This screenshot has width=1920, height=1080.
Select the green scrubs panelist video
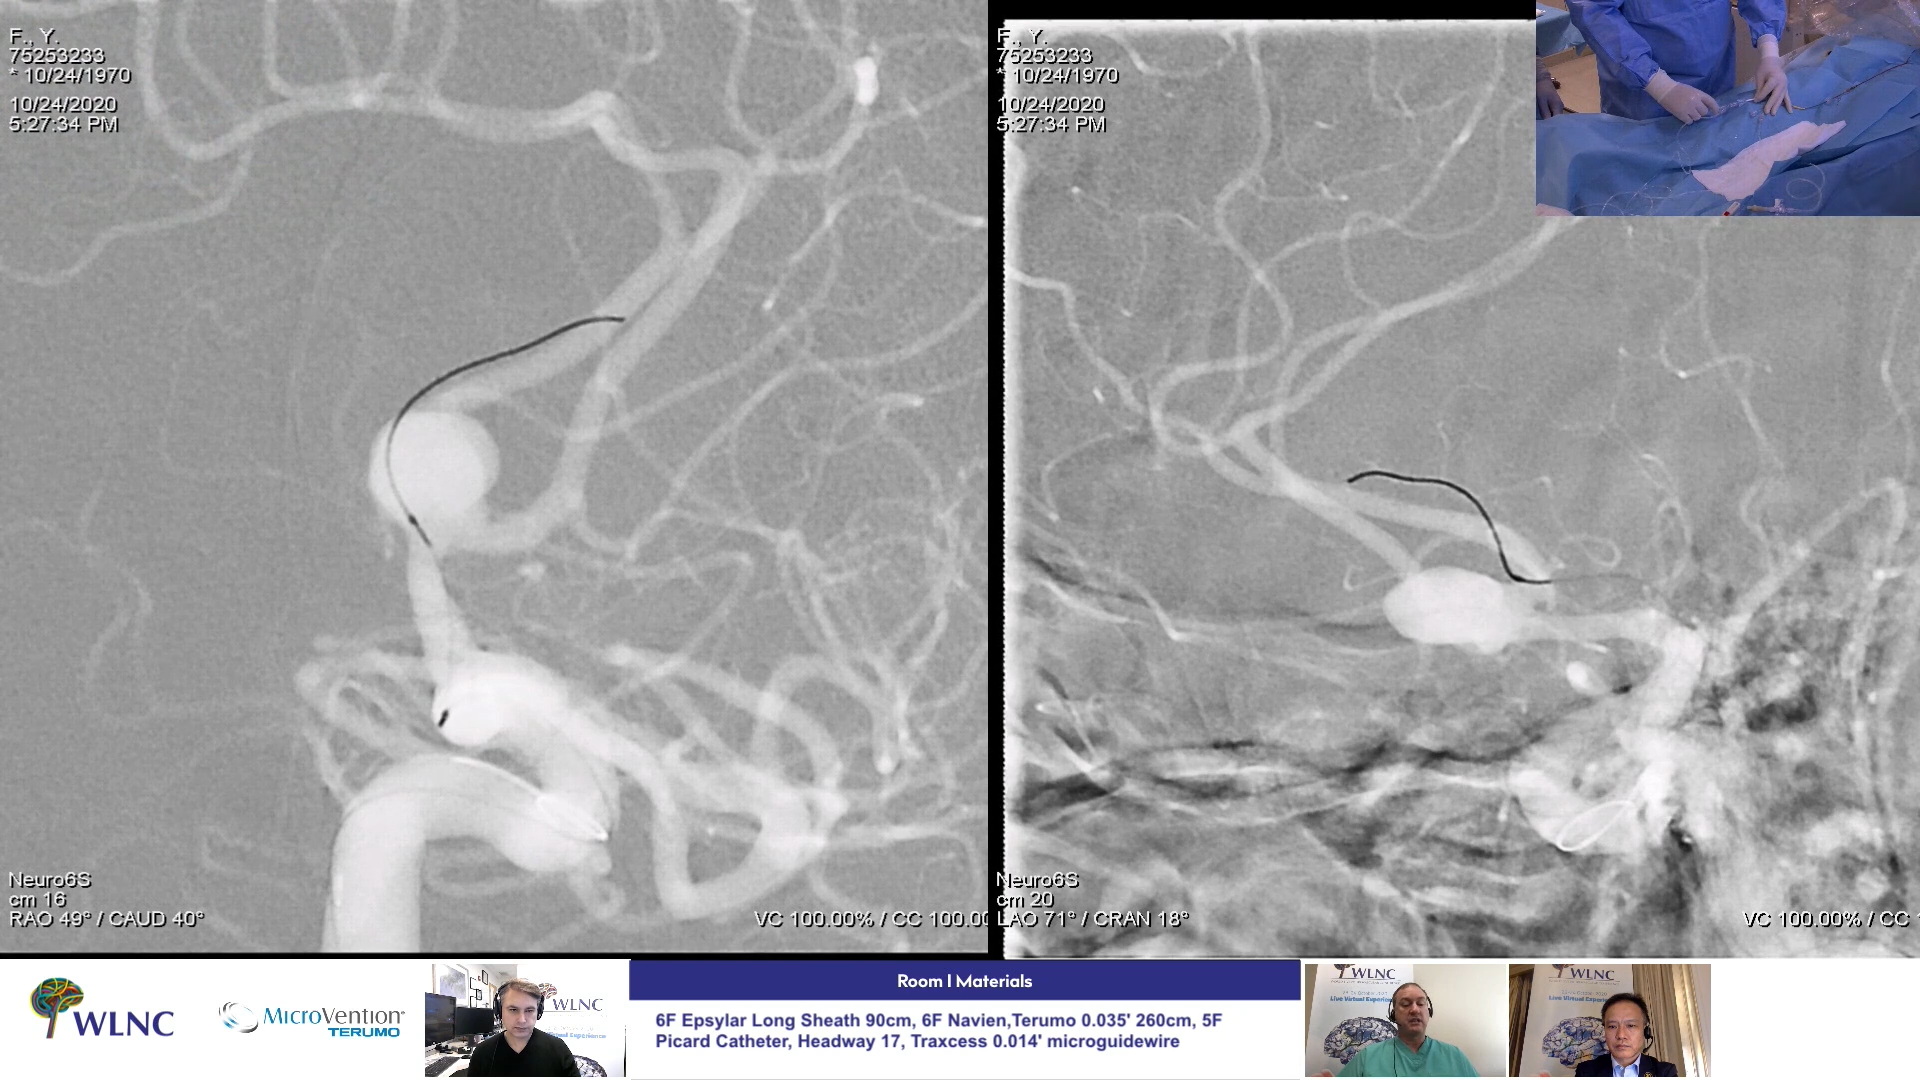(1405, 1020)
